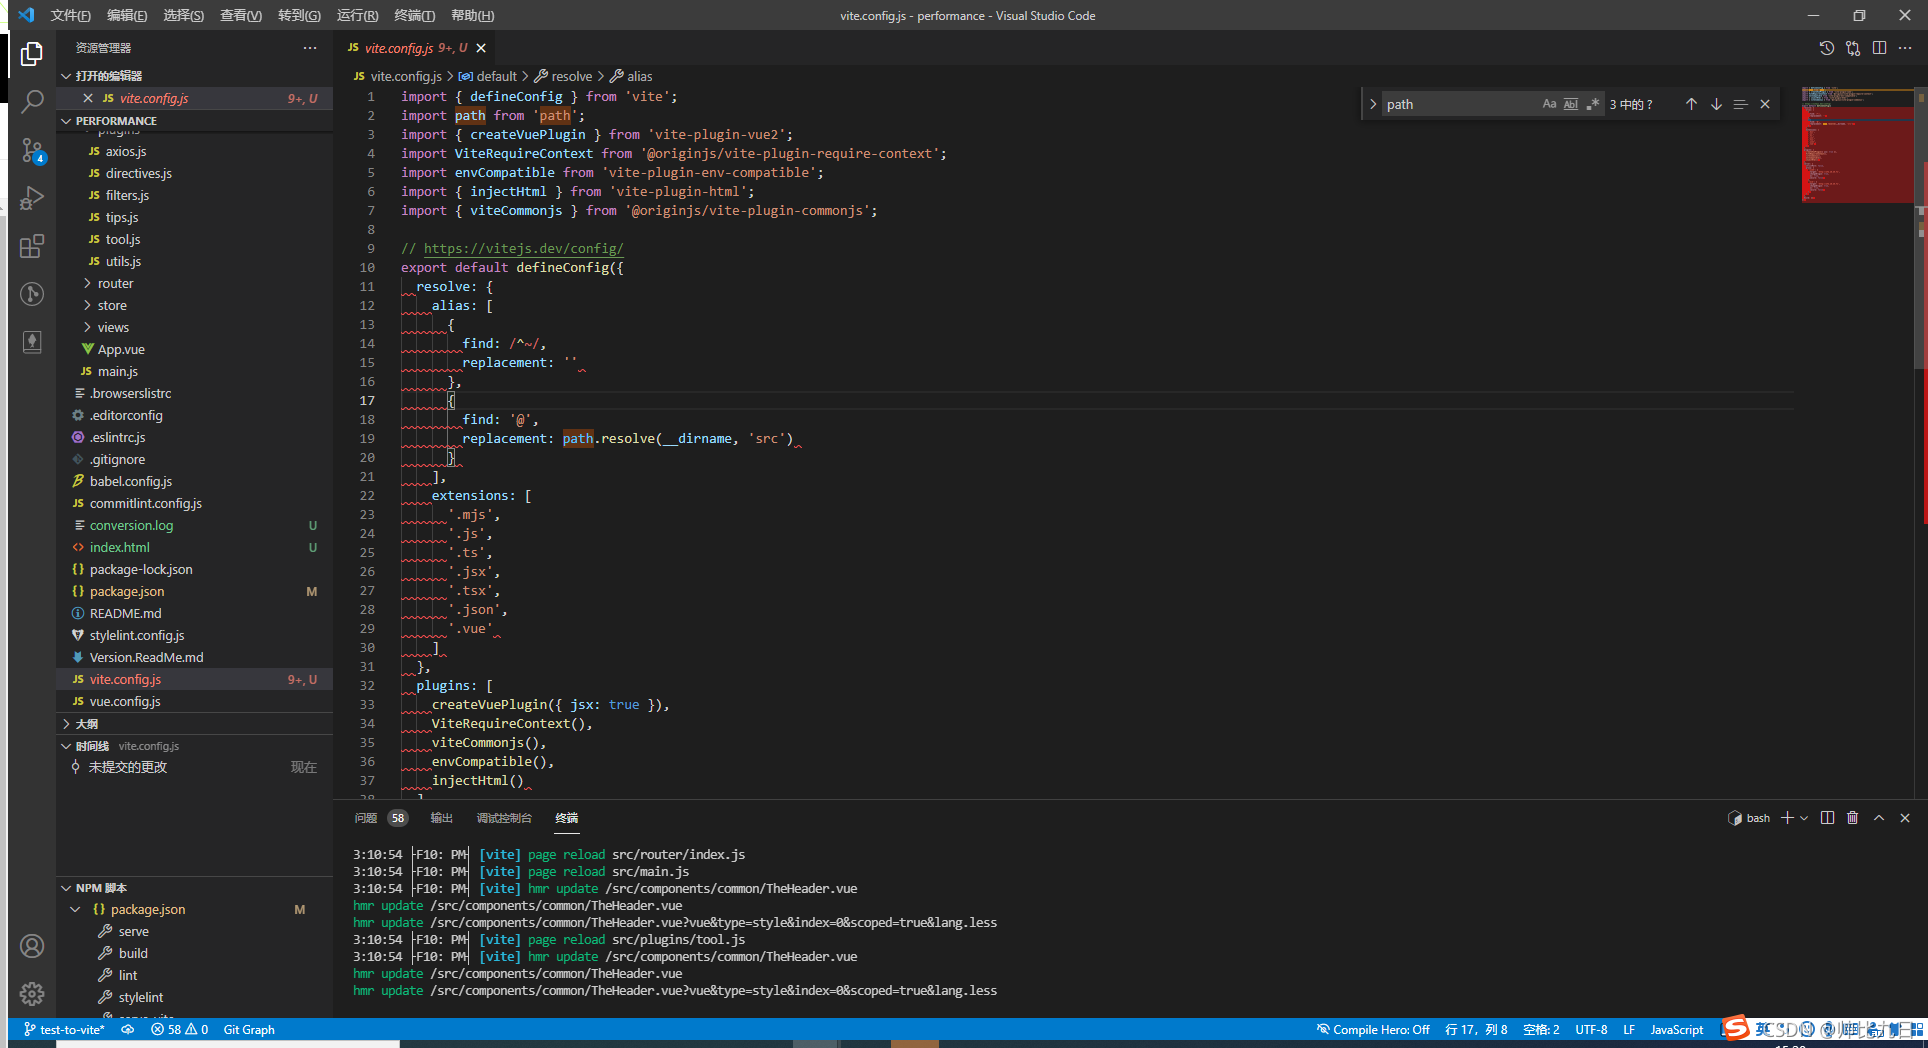
Task: Click the split editor icon
Action: [1879, 48]
